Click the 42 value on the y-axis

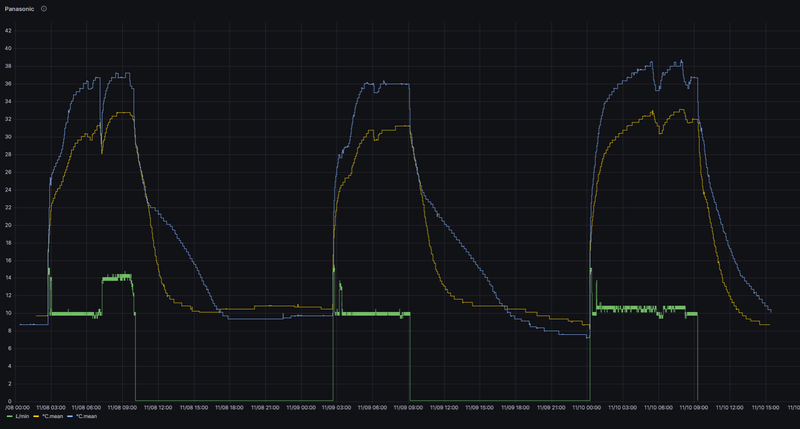tap(8, 31)
